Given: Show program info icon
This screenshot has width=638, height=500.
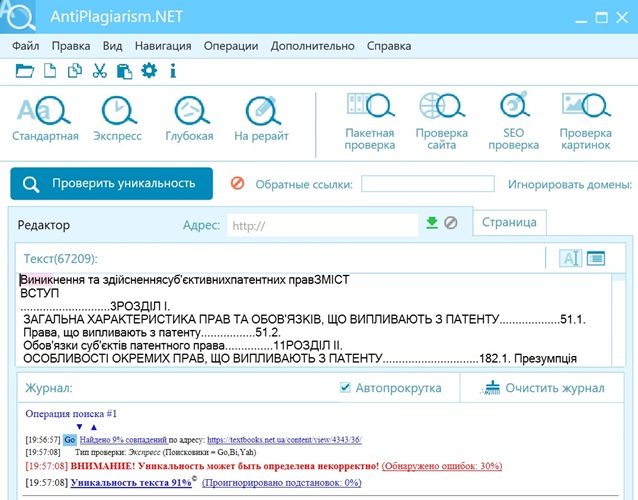Looking at the screenshot, I should [x=173, y=71].
